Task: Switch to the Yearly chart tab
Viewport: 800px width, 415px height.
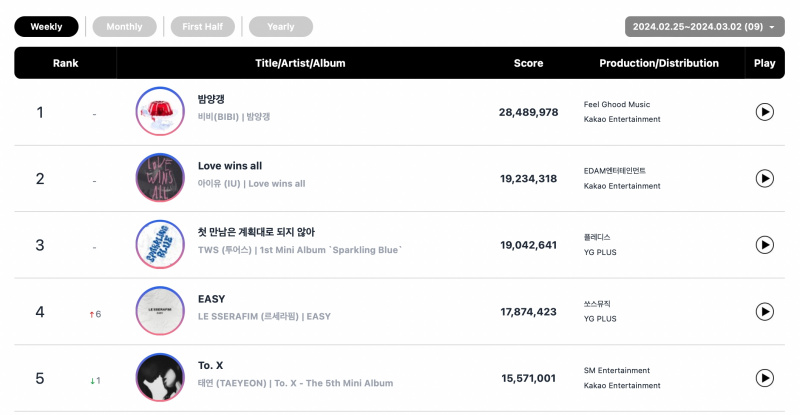Action: (x=281, y=27)
